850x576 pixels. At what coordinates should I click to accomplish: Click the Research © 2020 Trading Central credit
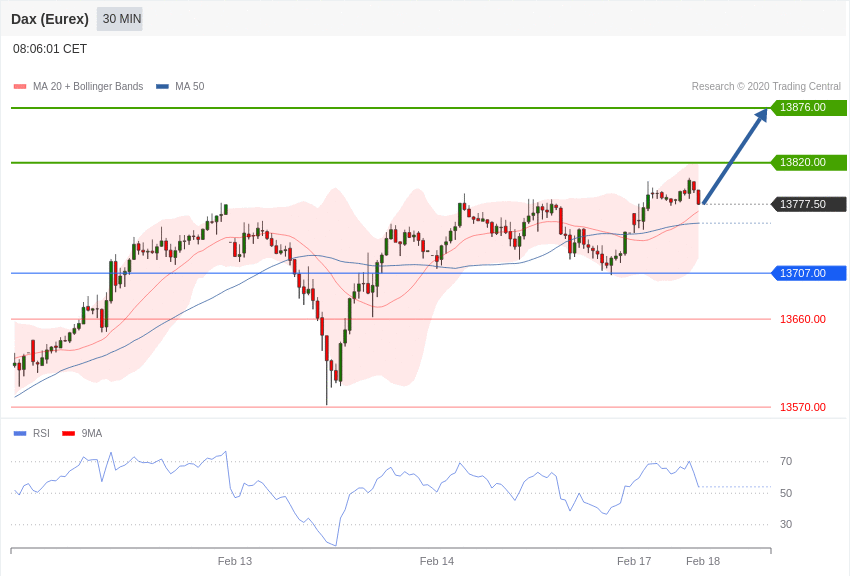[766, 86]
